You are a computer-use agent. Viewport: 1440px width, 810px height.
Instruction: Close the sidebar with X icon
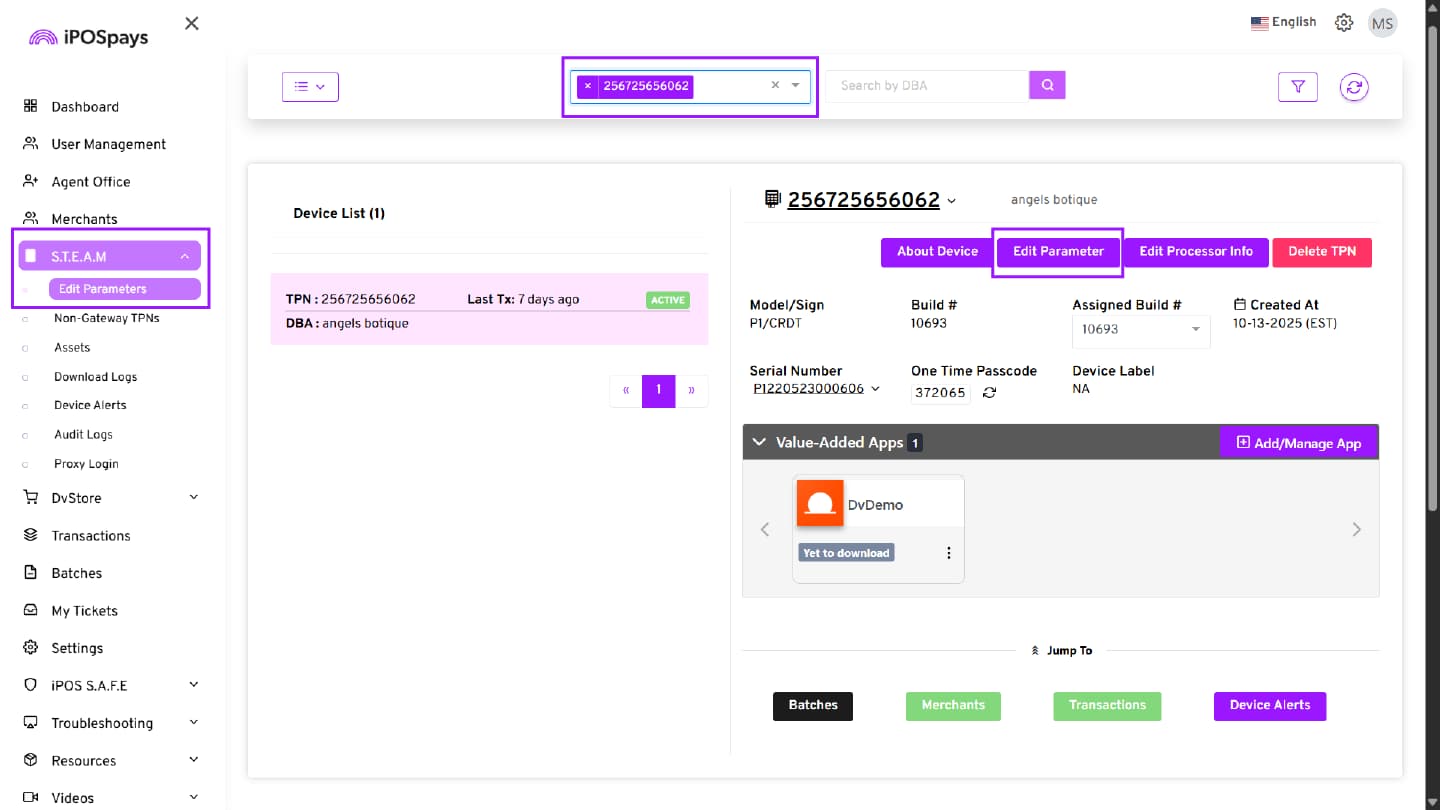[x=192, y=23]
